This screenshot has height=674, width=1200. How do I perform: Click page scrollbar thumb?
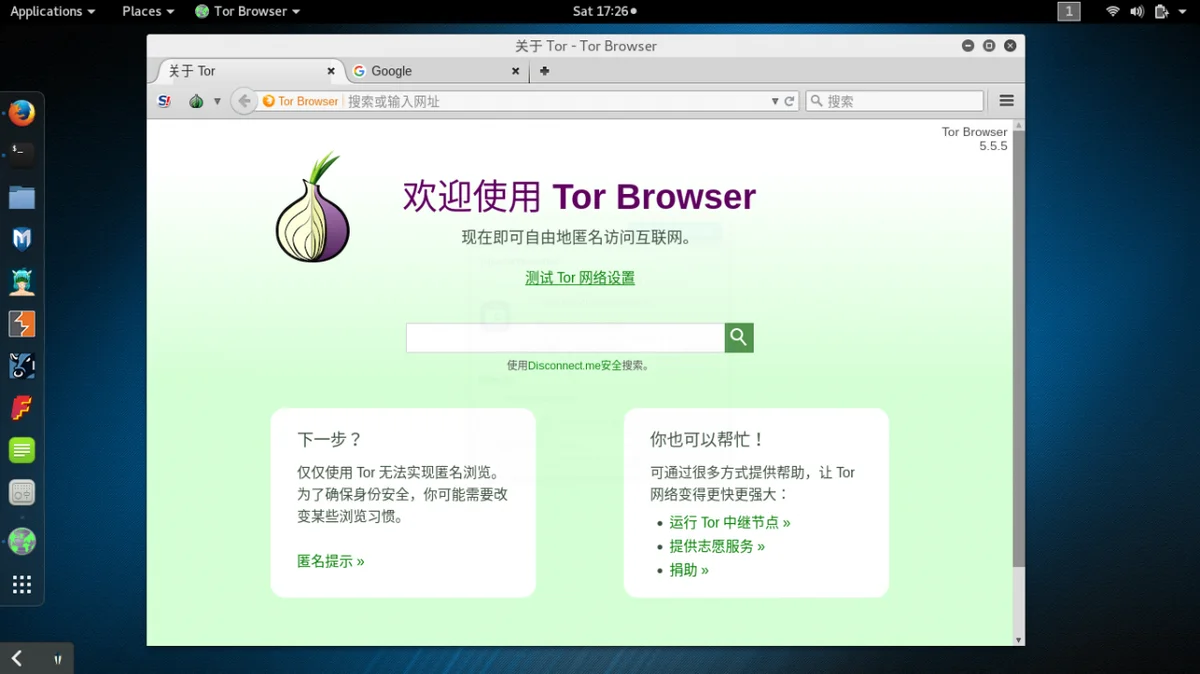[1018, 350]
